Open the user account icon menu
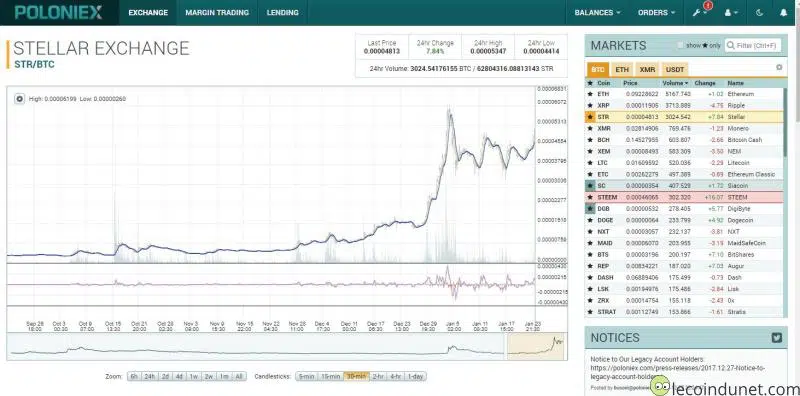Screen dimensions: 800x396 pyautogui.click(x=731, y=13)
